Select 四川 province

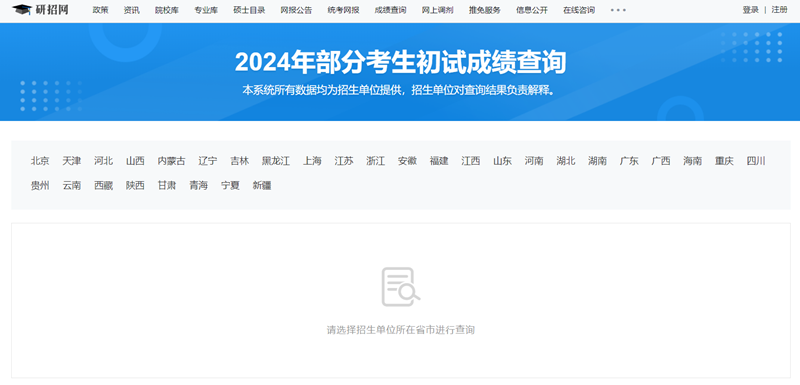pyautogui.click(x=756, y=161)
